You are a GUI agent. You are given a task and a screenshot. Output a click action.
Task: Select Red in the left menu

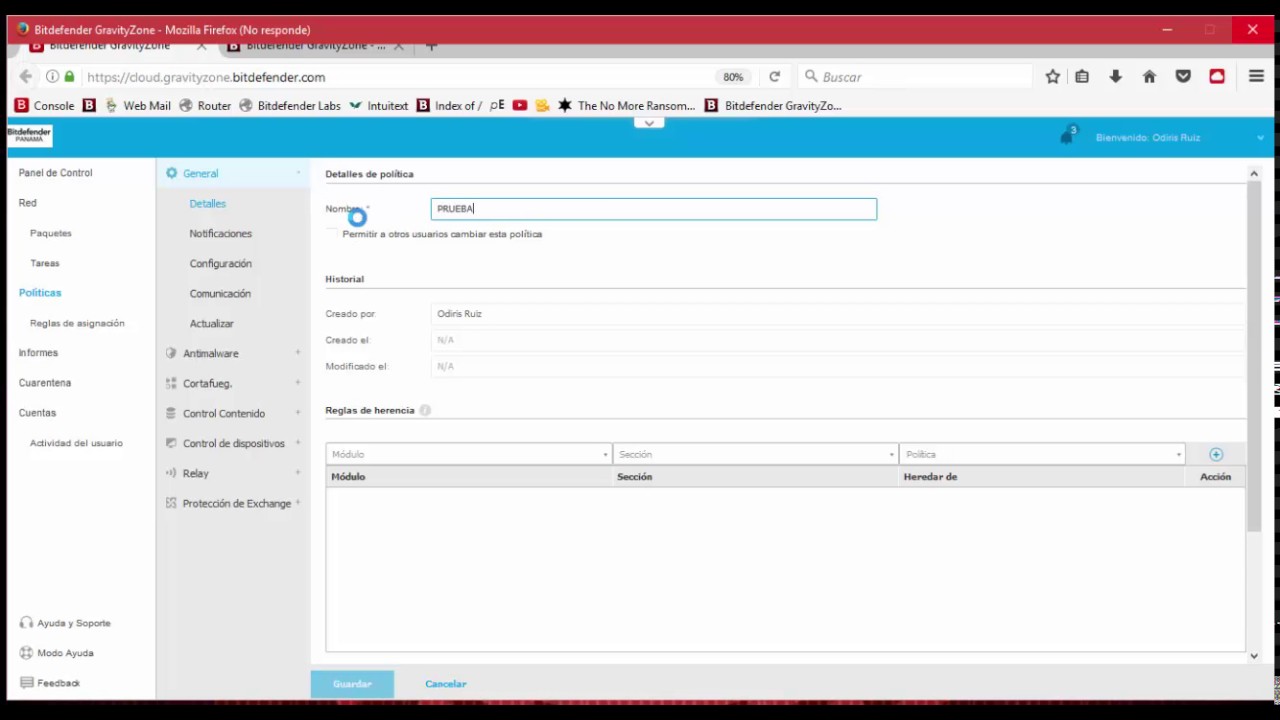(27, 203)
